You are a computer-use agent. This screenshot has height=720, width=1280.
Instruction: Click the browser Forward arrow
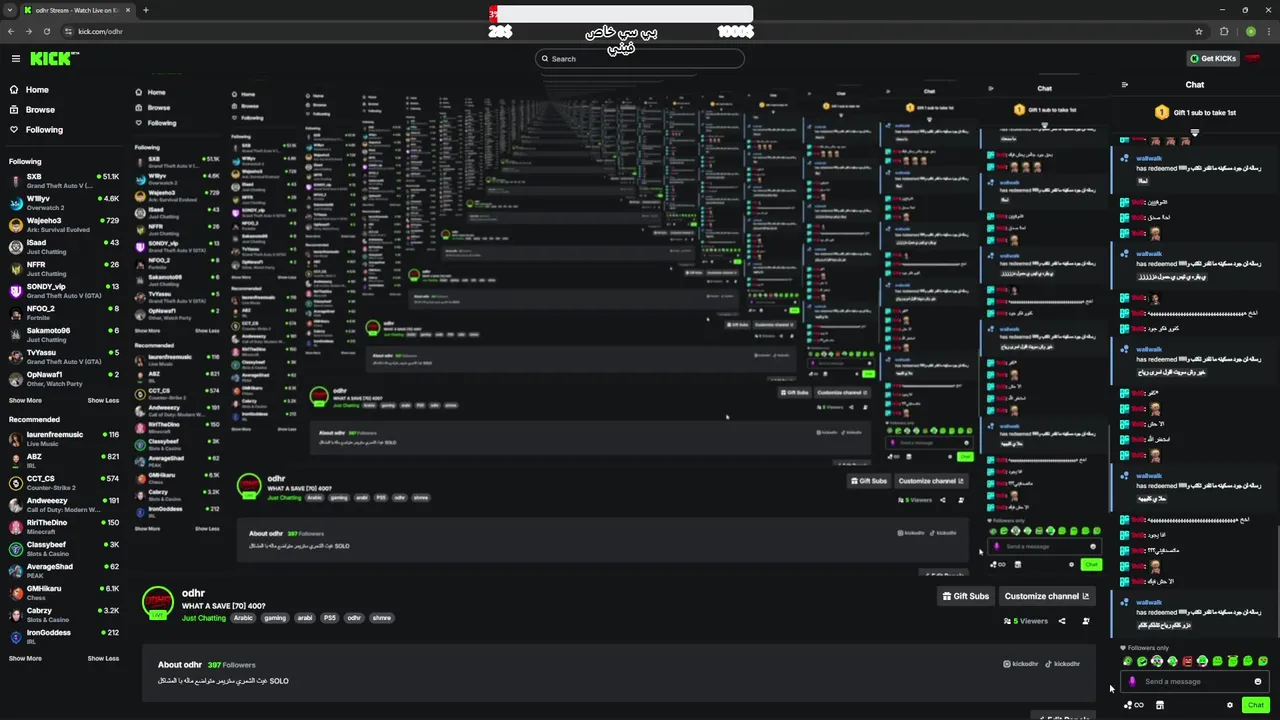pyautogui.click(x=31, y=31)
